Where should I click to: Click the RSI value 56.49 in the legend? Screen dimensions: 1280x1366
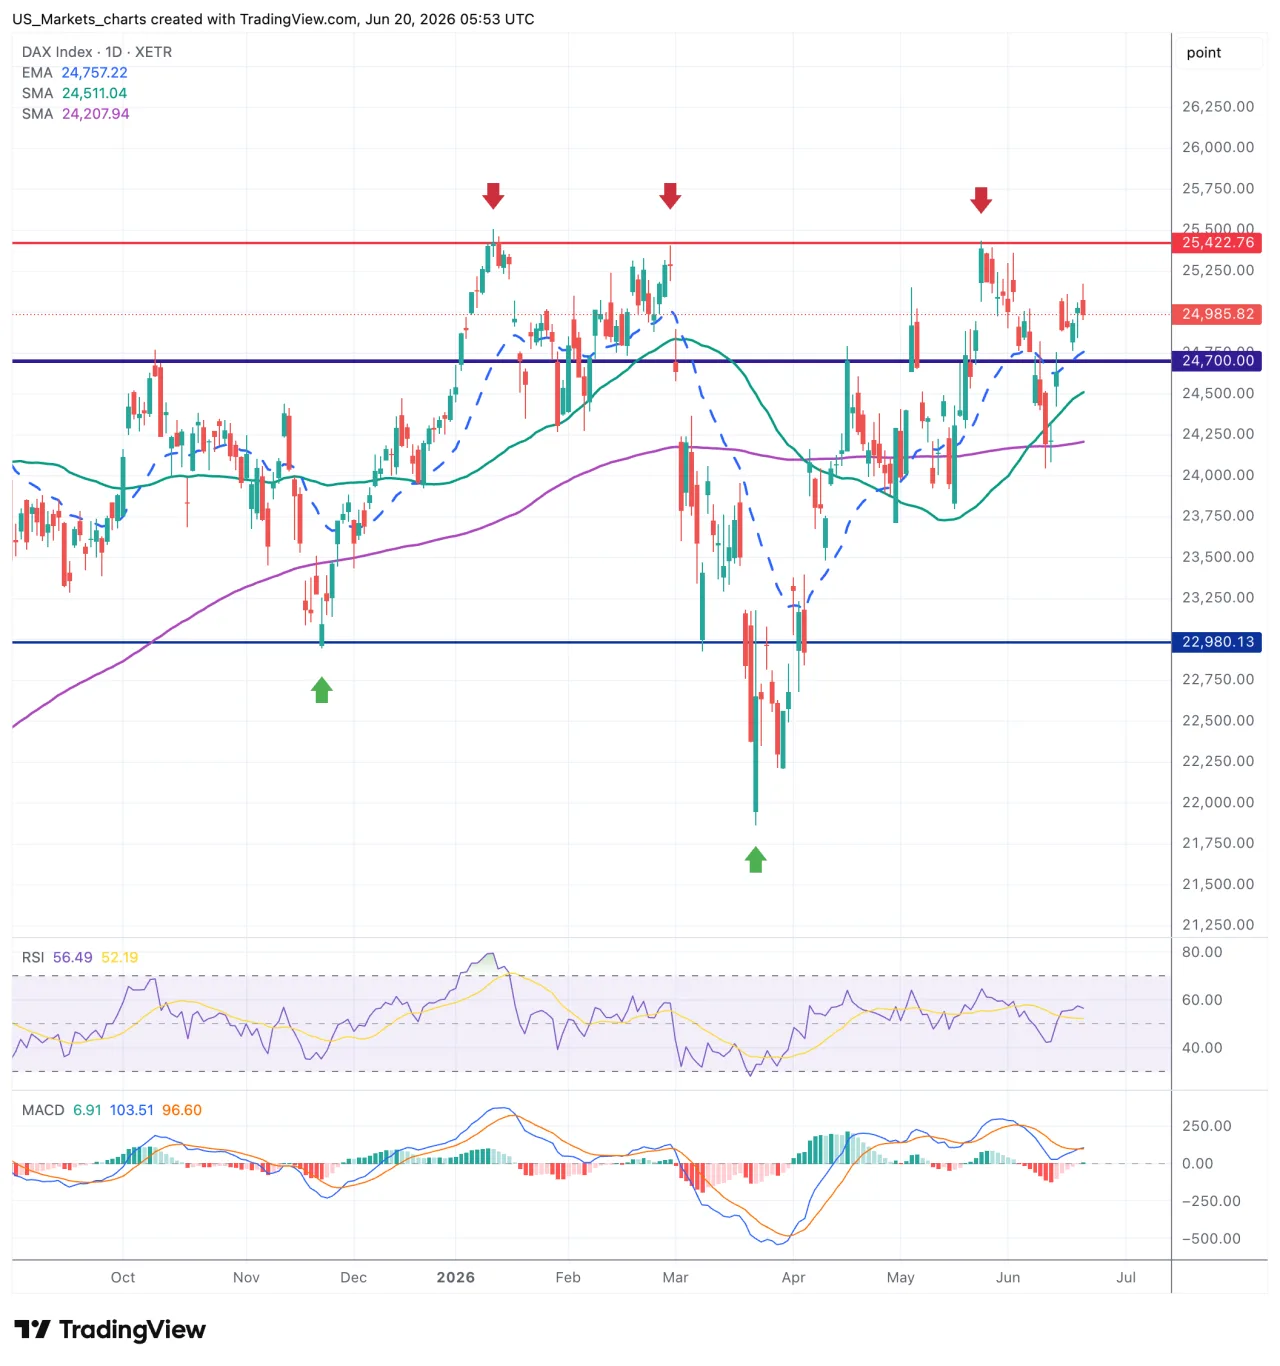point(72,957)
